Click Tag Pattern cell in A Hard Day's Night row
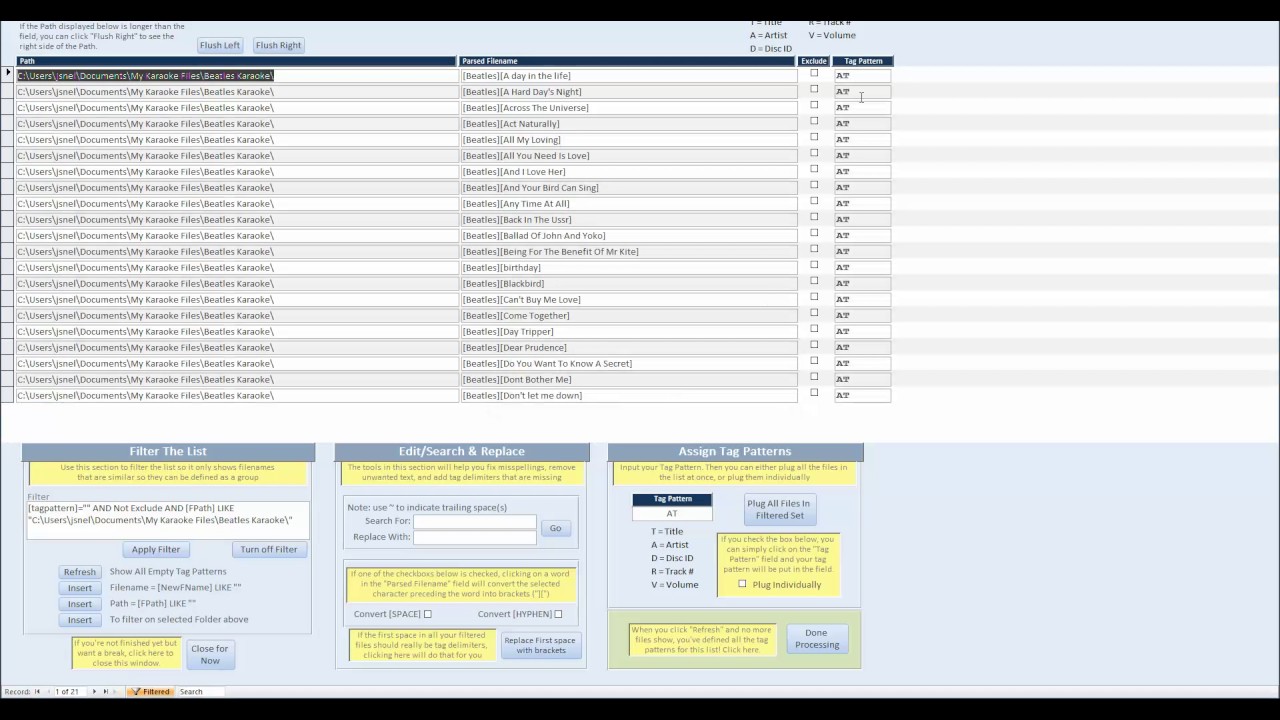 pyautogui.click(x=862, y=91)
